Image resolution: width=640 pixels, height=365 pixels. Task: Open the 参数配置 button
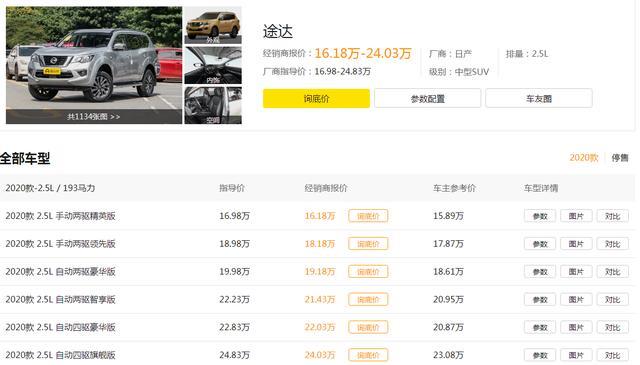pyautogui.click(x=427, y=98)
